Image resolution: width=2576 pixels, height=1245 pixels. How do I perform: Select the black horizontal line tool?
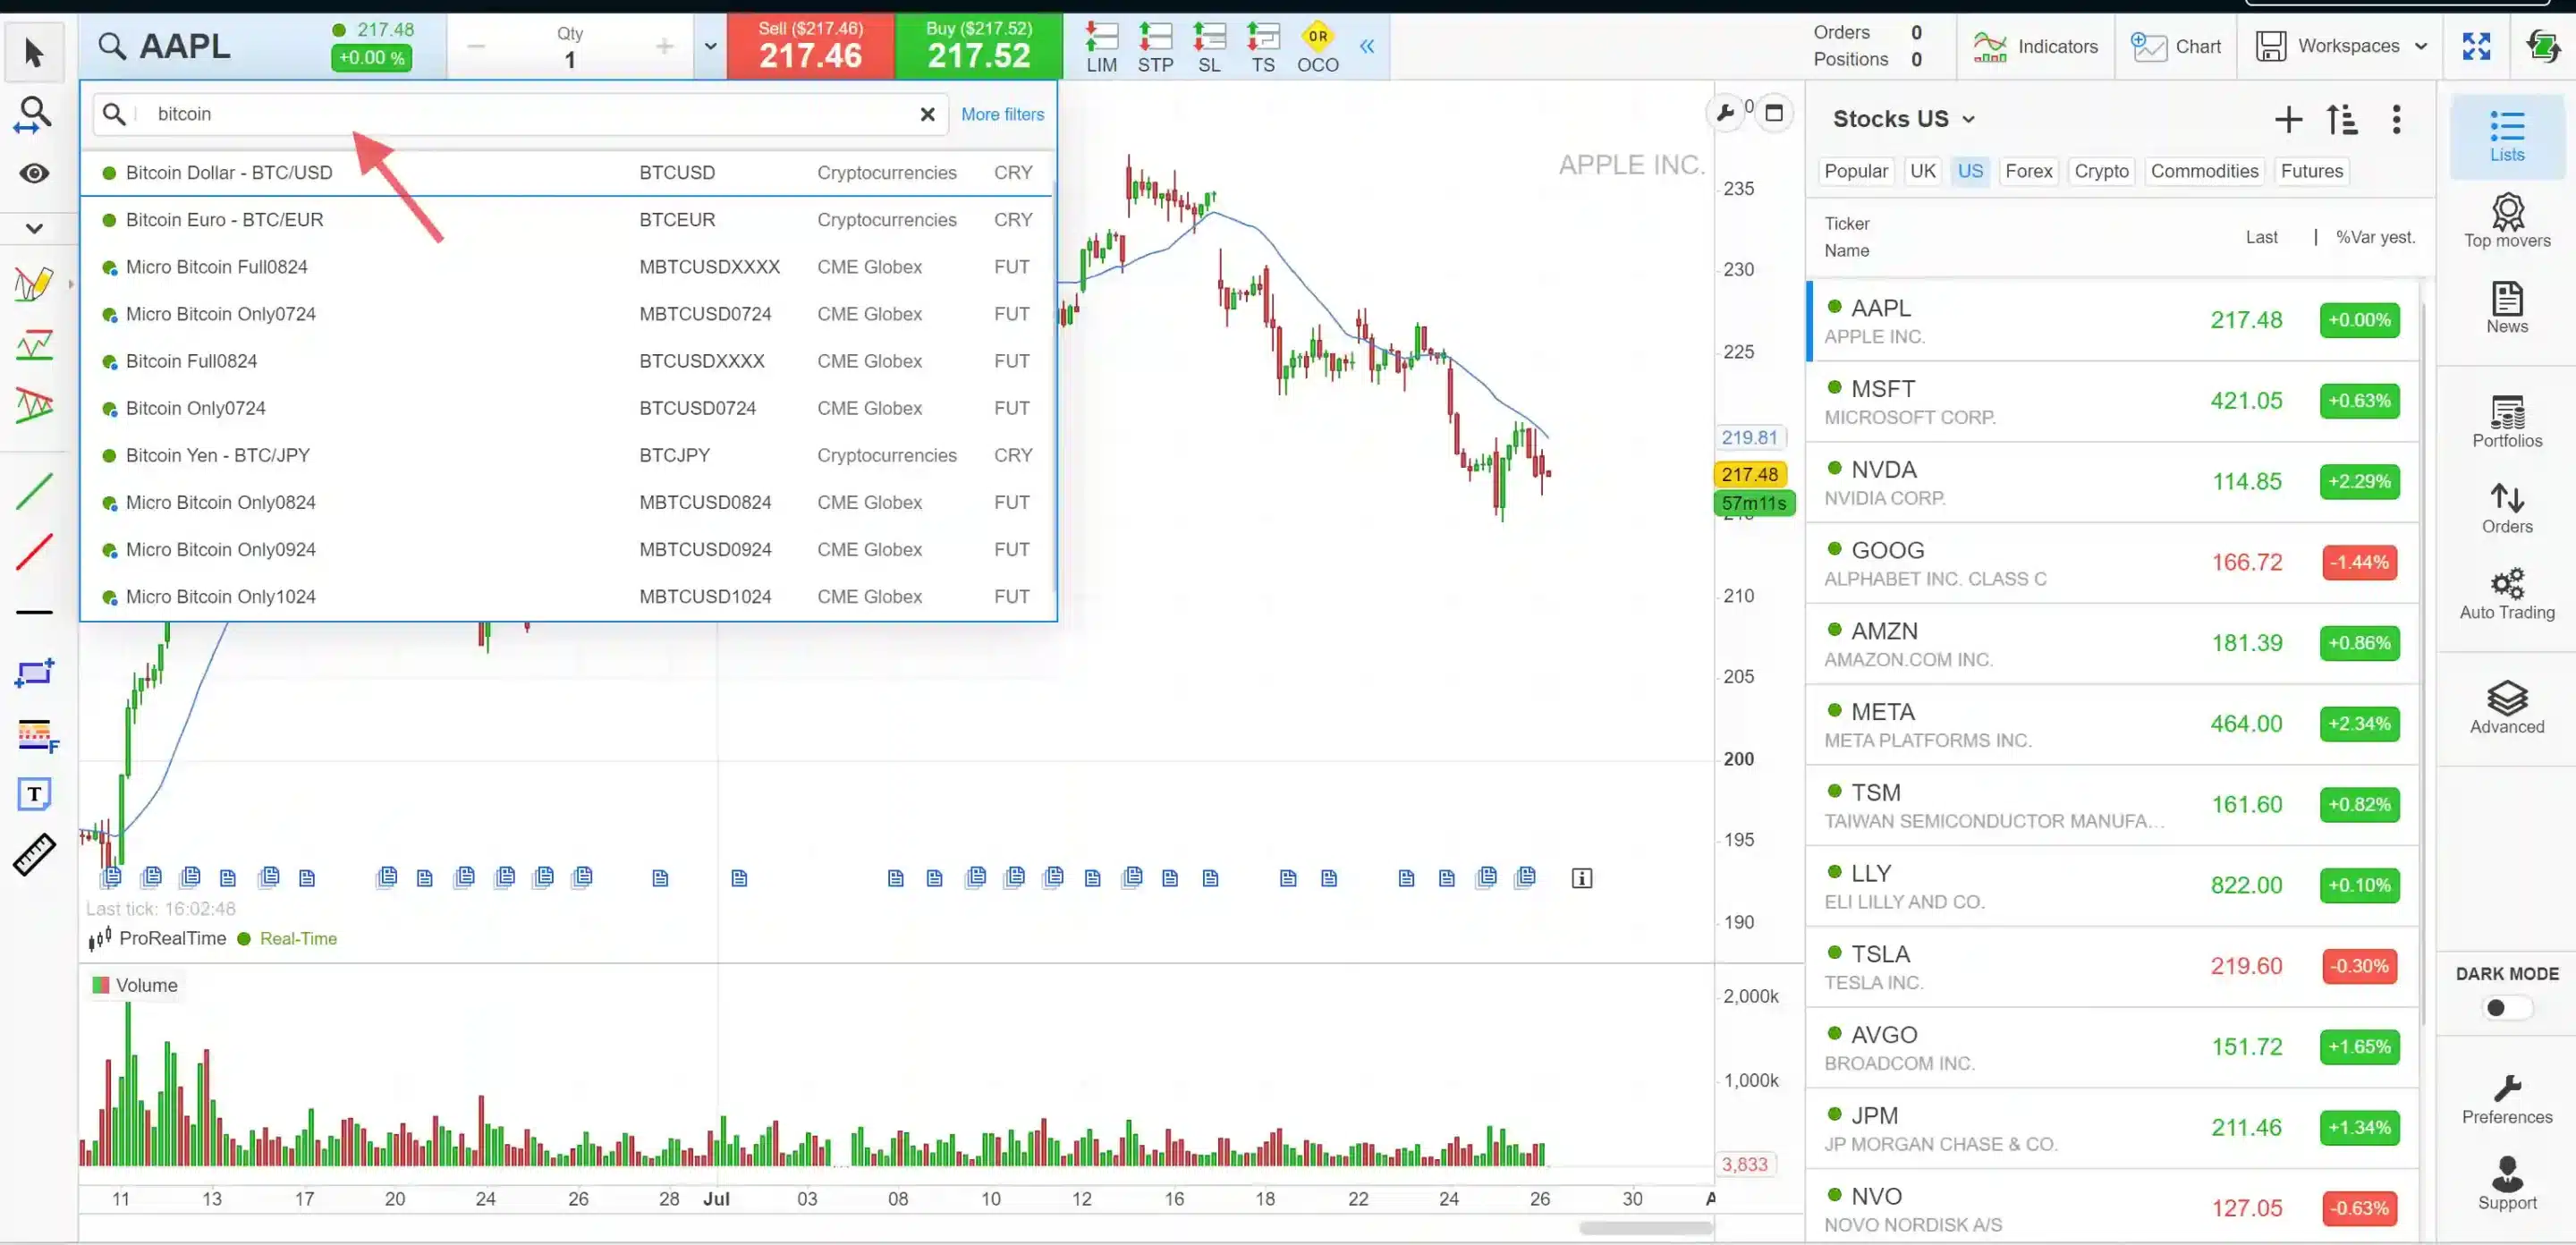click(x=34, y=611)
